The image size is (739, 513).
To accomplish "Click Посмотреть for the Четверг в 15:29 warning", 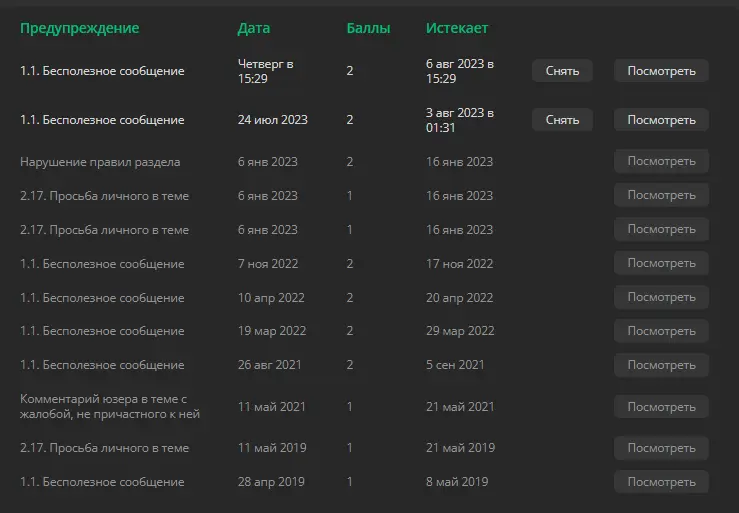I will (661, 71).
